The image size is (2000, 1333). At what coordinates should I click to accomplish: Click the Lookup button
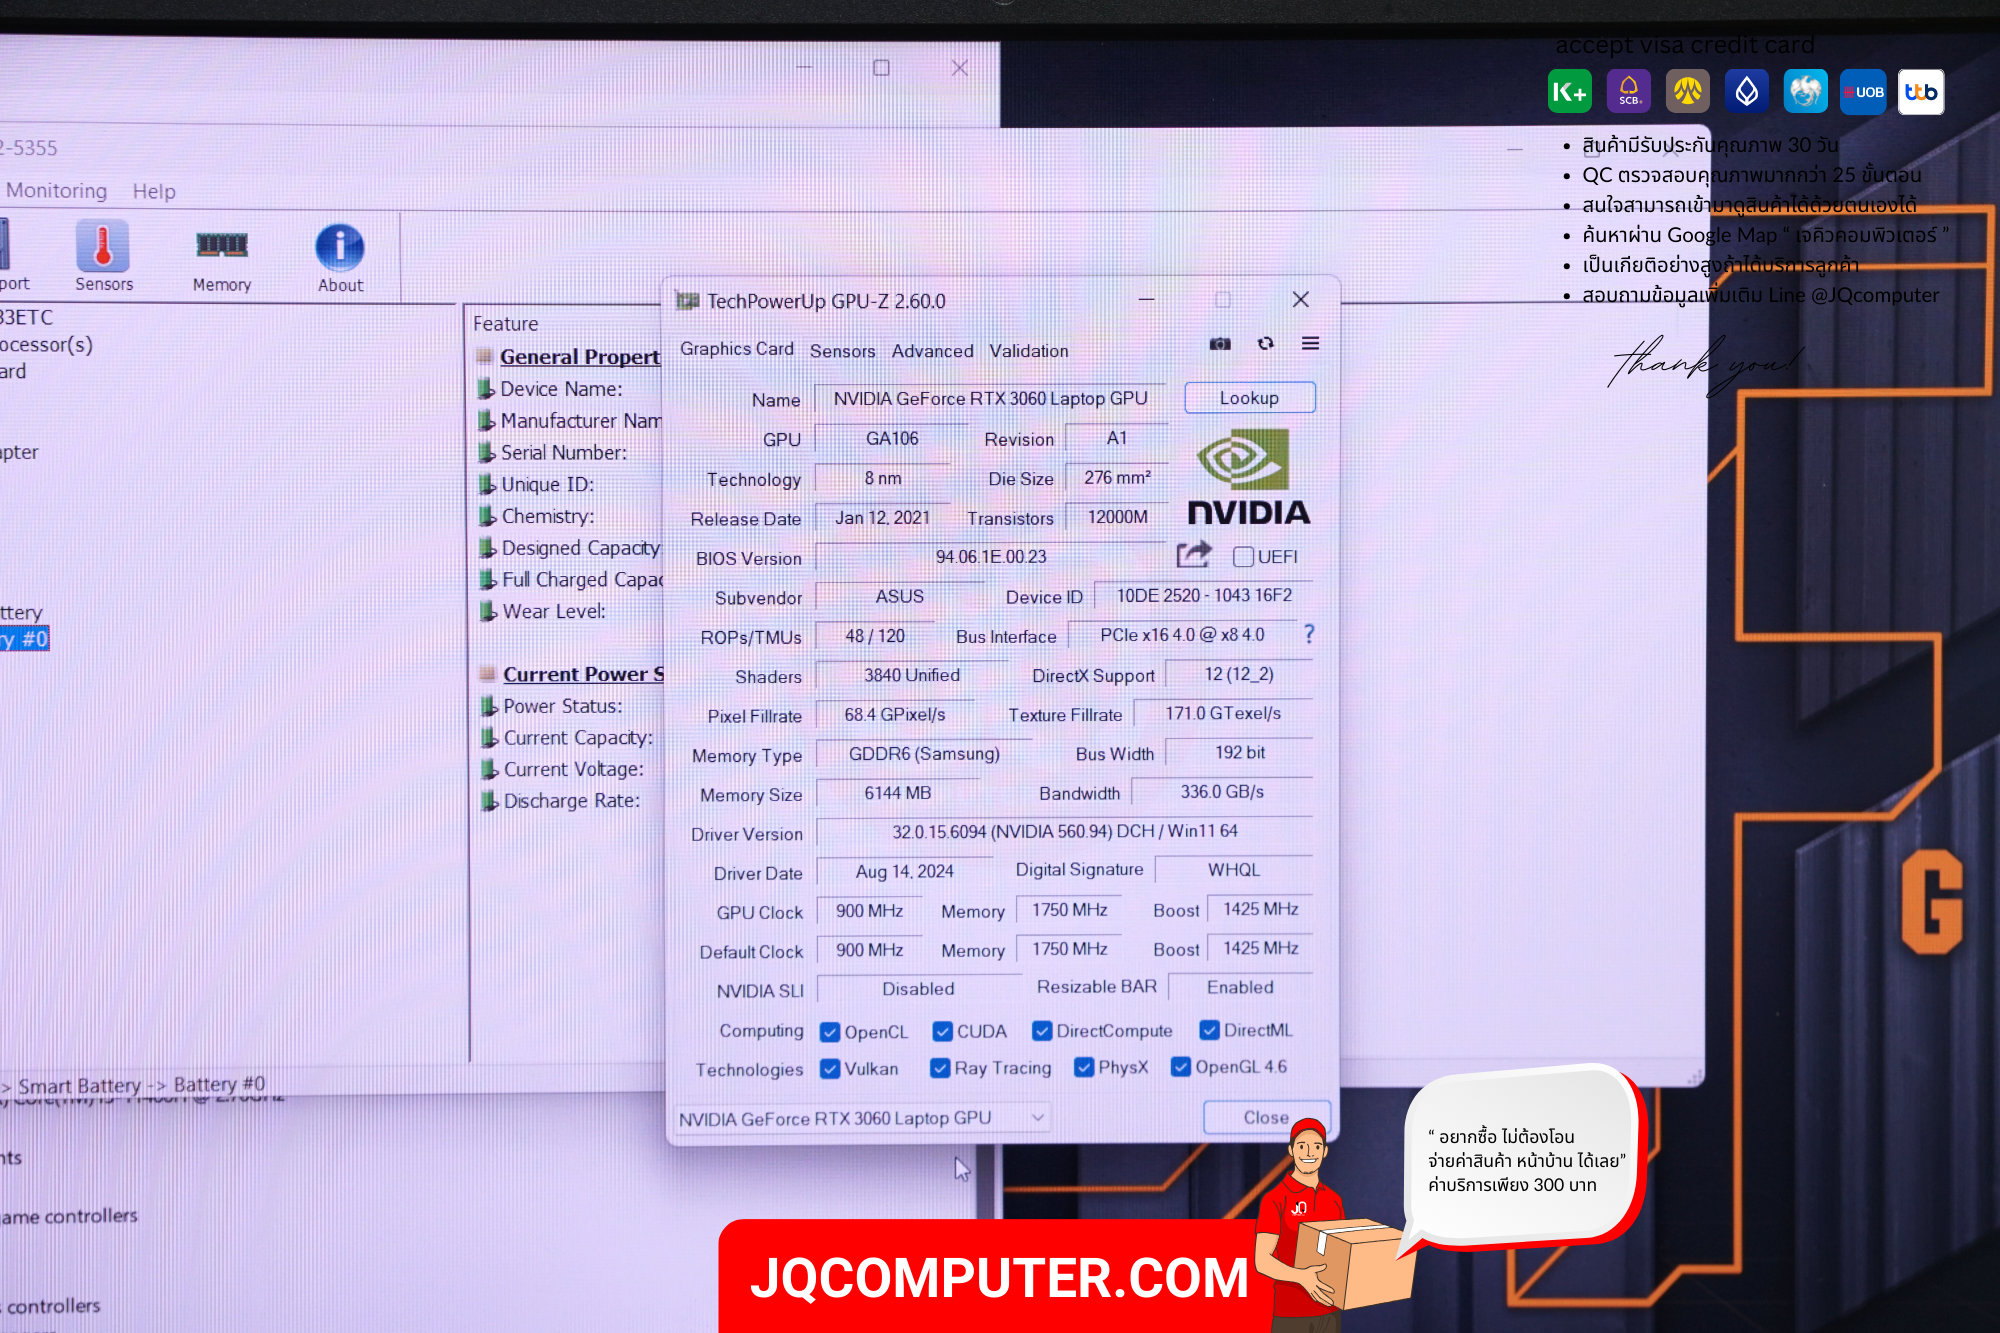(1250, 398)
